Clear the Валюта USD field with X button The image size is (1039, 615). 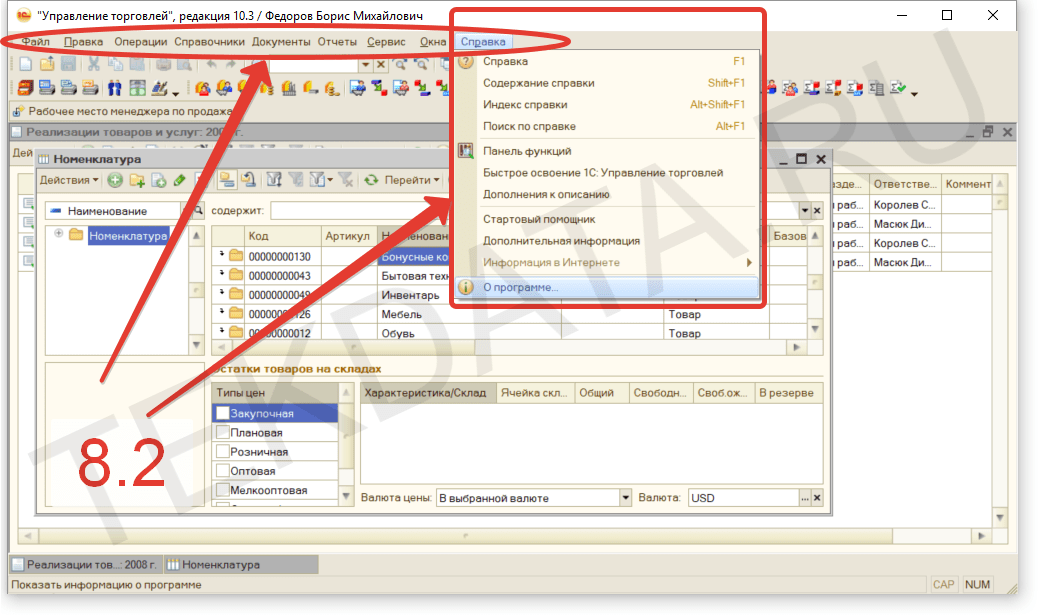[817, 498]
